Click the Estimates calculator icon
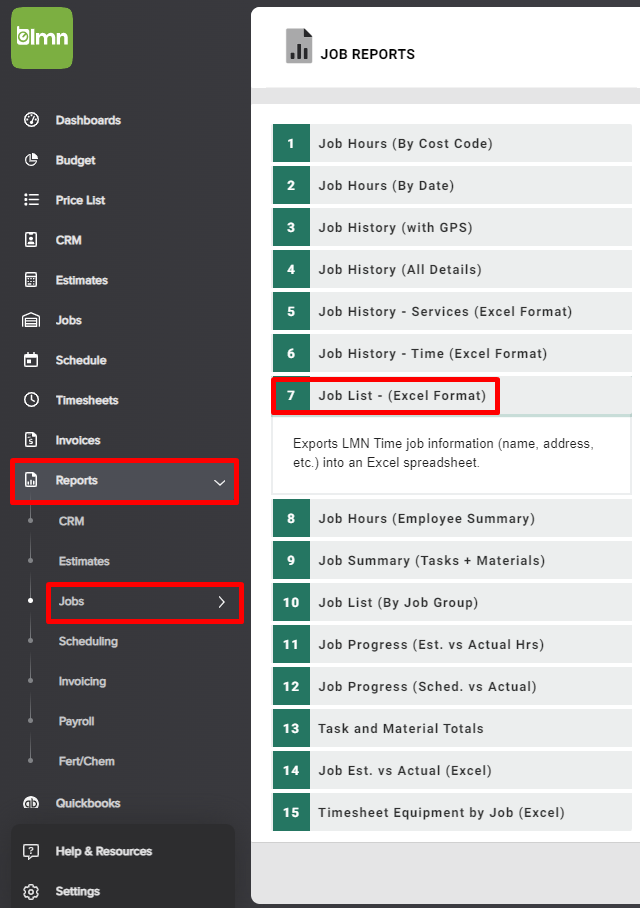This screenshot has width=640, height=908. (31, 280)
